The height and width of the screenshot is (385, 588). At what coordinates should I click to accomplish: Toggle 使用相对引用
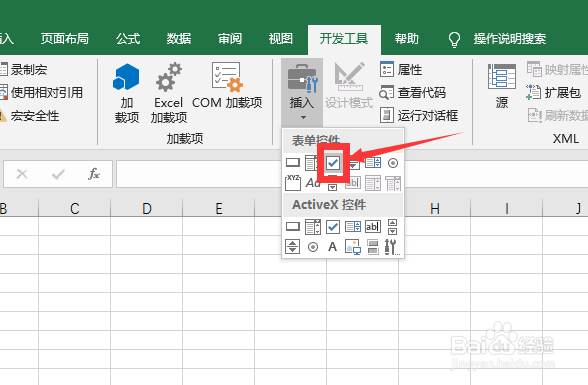click(x=41, y=92)
